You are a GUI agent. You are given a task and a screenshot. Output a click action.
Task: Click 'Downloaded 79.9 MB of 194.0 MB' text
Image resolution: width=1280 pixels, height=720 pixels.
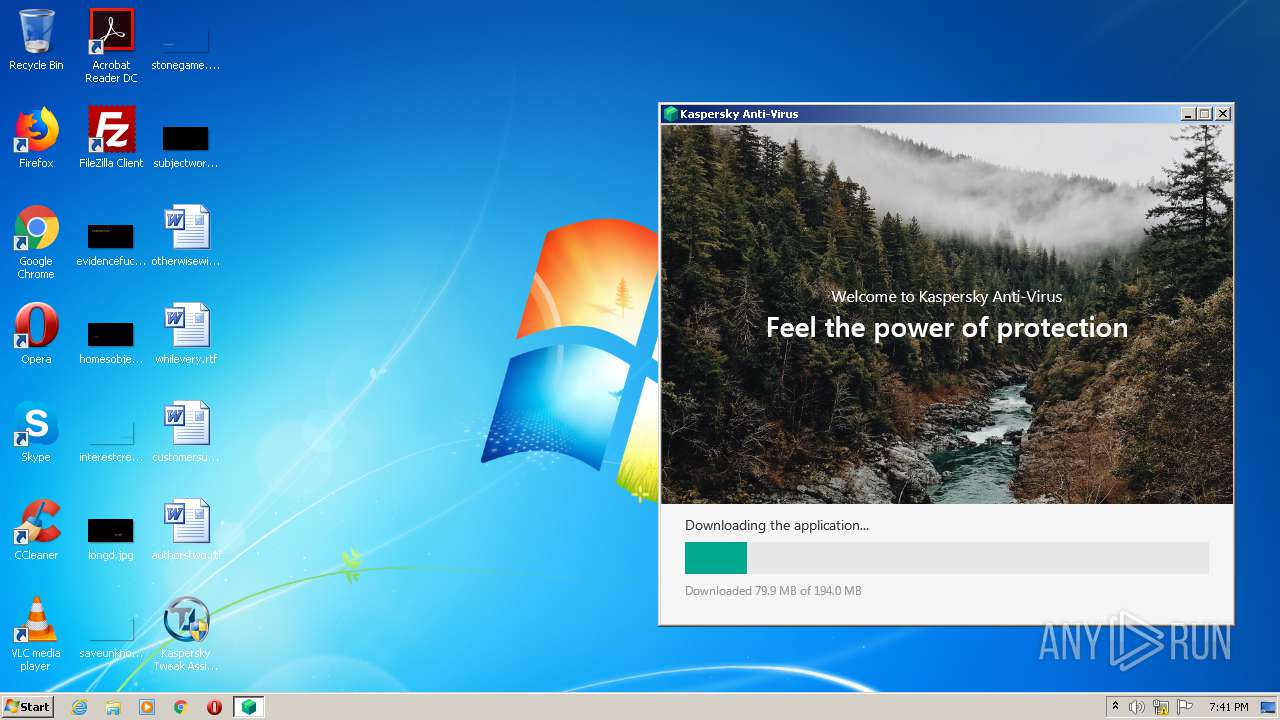[x=773, y=591]
